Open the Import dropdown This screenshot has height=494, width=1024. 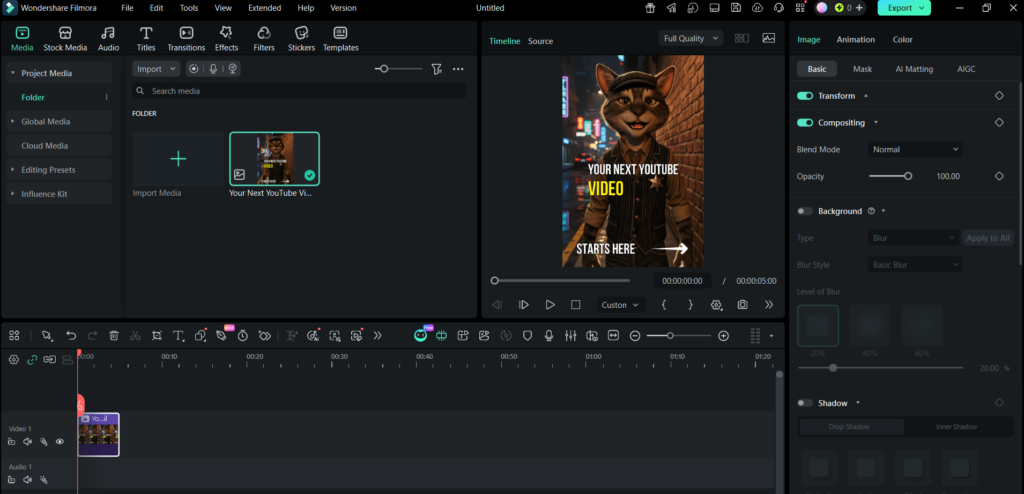click(x=156, y=69)
